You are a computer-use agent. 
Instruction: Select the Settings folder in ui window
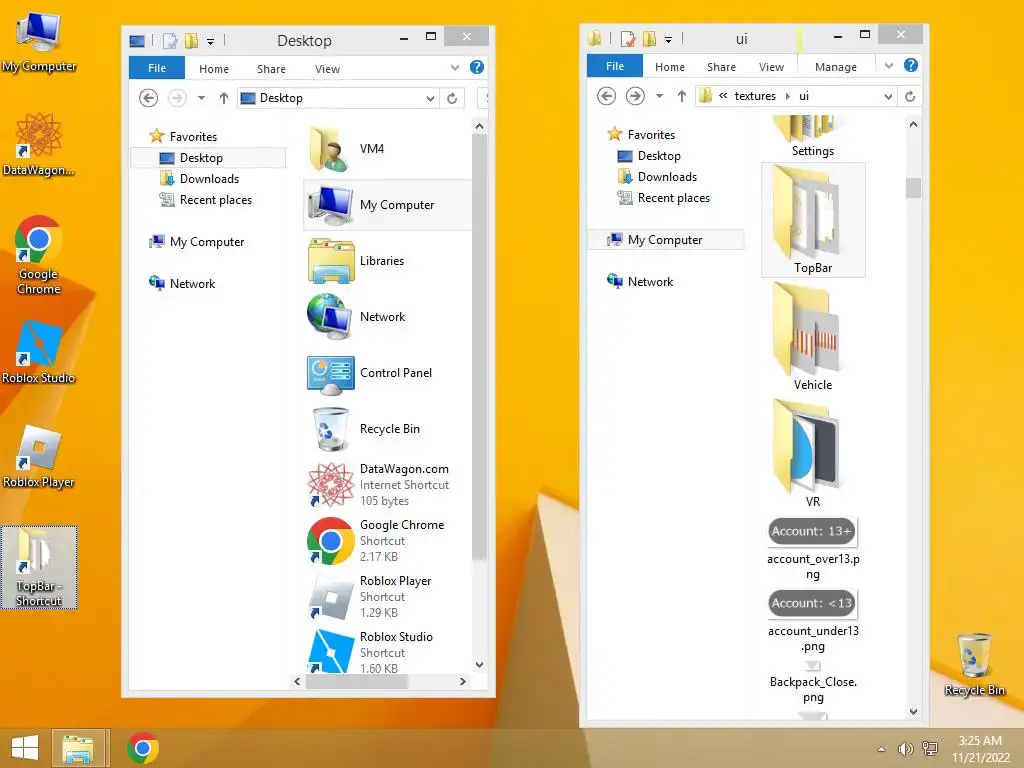coord(812,137)
